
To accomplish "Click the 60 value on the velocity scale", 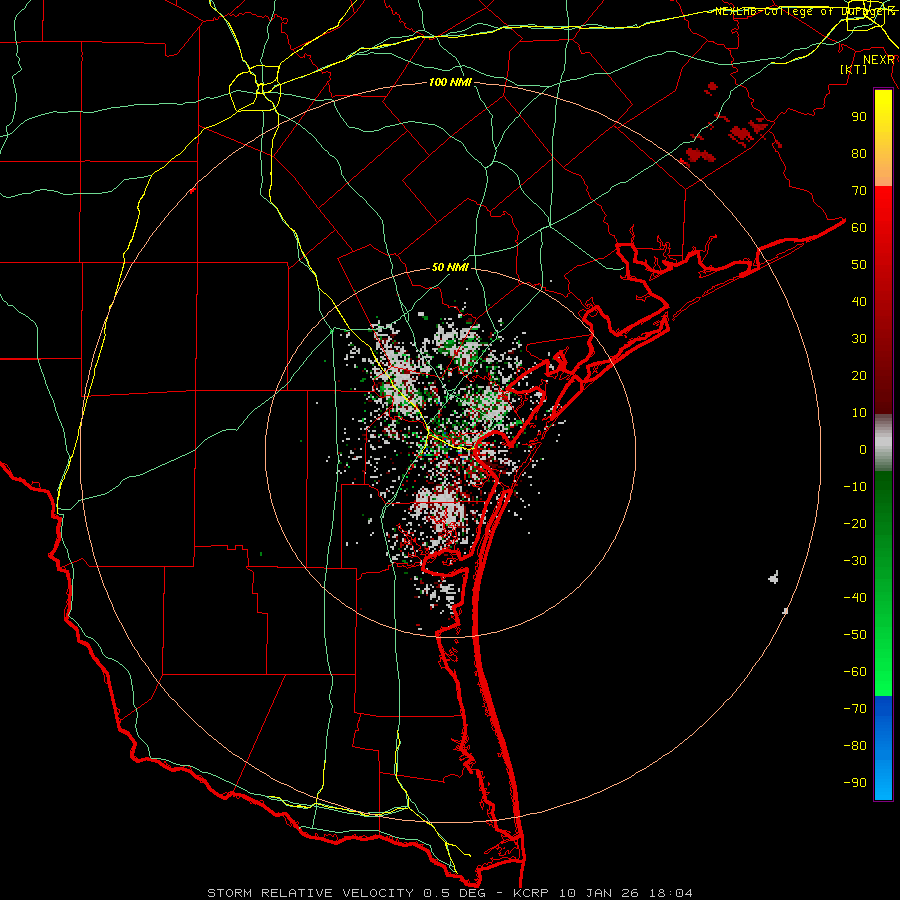I will [x=859, y=227].
